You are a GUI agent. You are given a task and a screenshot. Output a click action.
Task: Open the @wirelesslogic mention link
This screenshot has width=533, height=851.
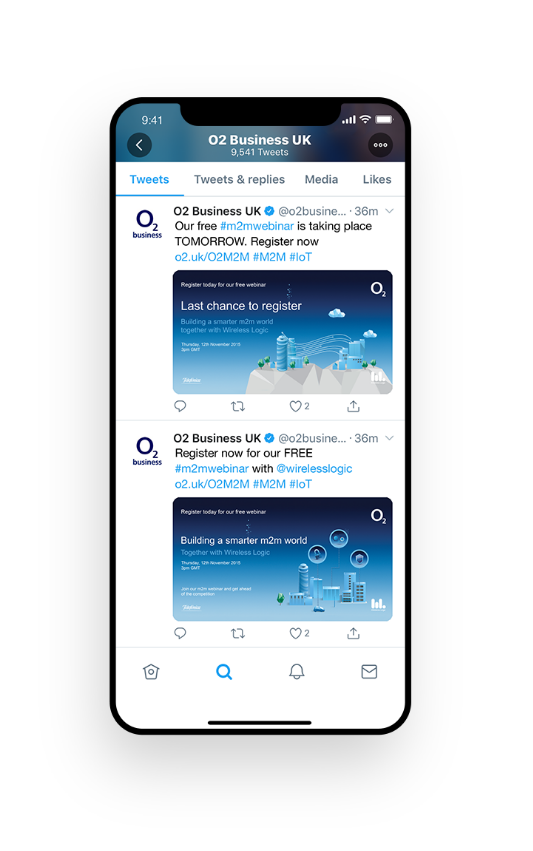click(314, 468)
